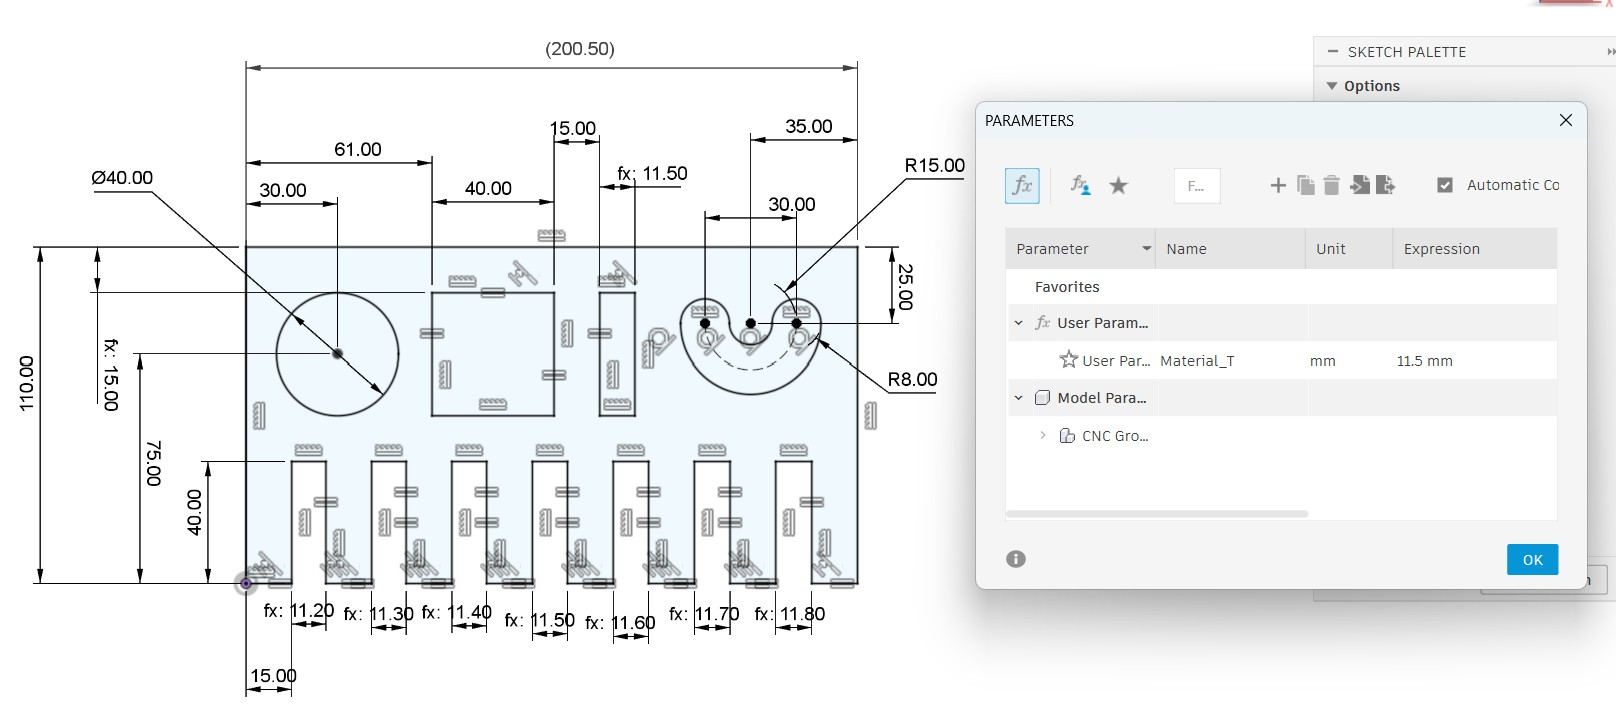Delete the selected parameter with trash icon

click(1331, 185)
